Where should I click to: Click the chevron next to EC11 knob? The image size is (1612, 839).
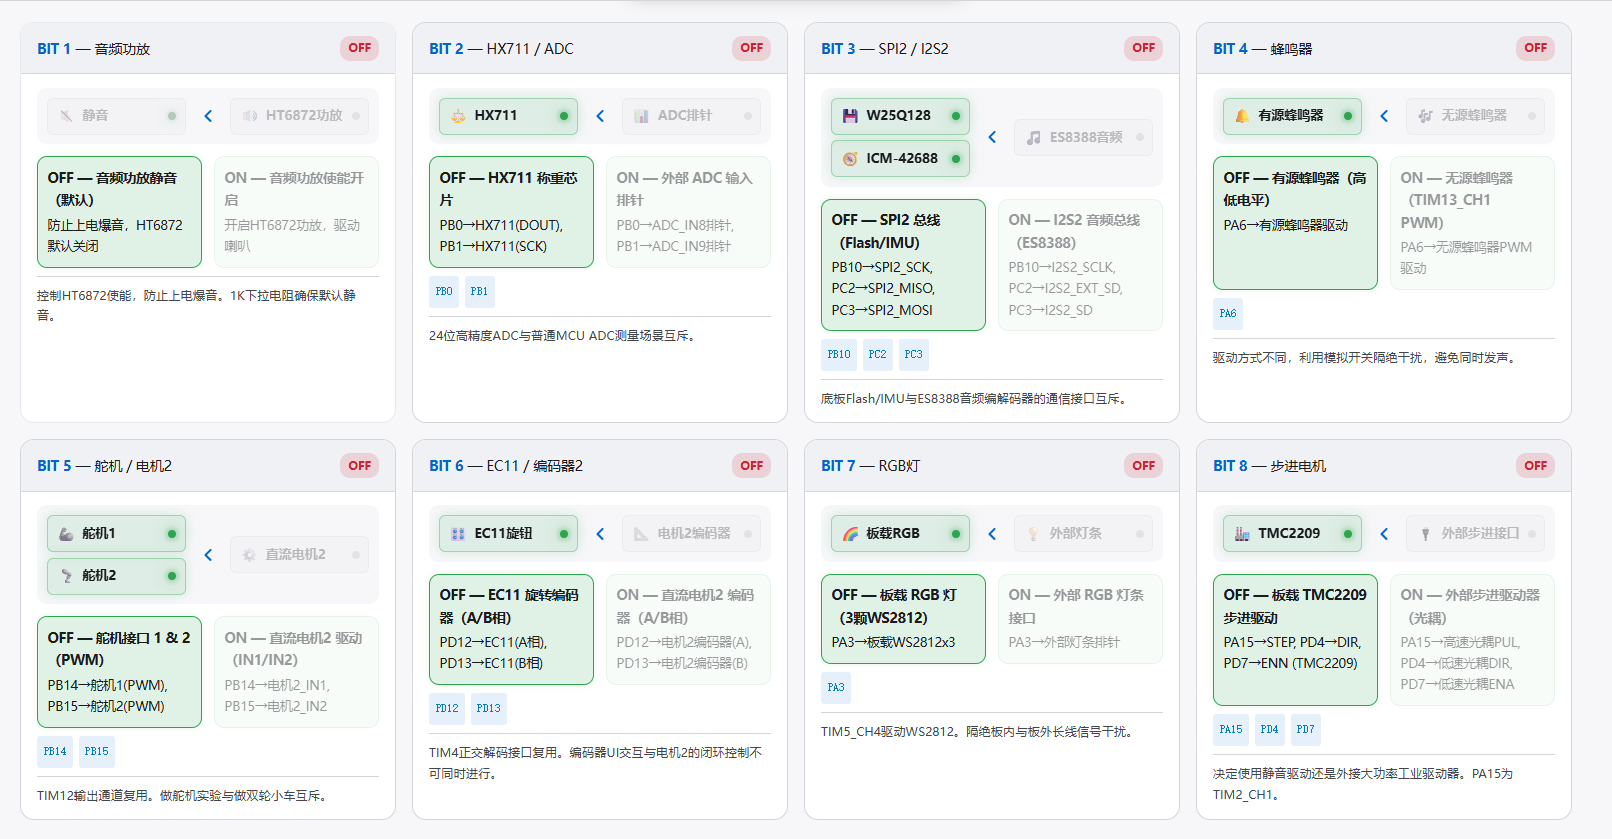(x=600, y=534)
